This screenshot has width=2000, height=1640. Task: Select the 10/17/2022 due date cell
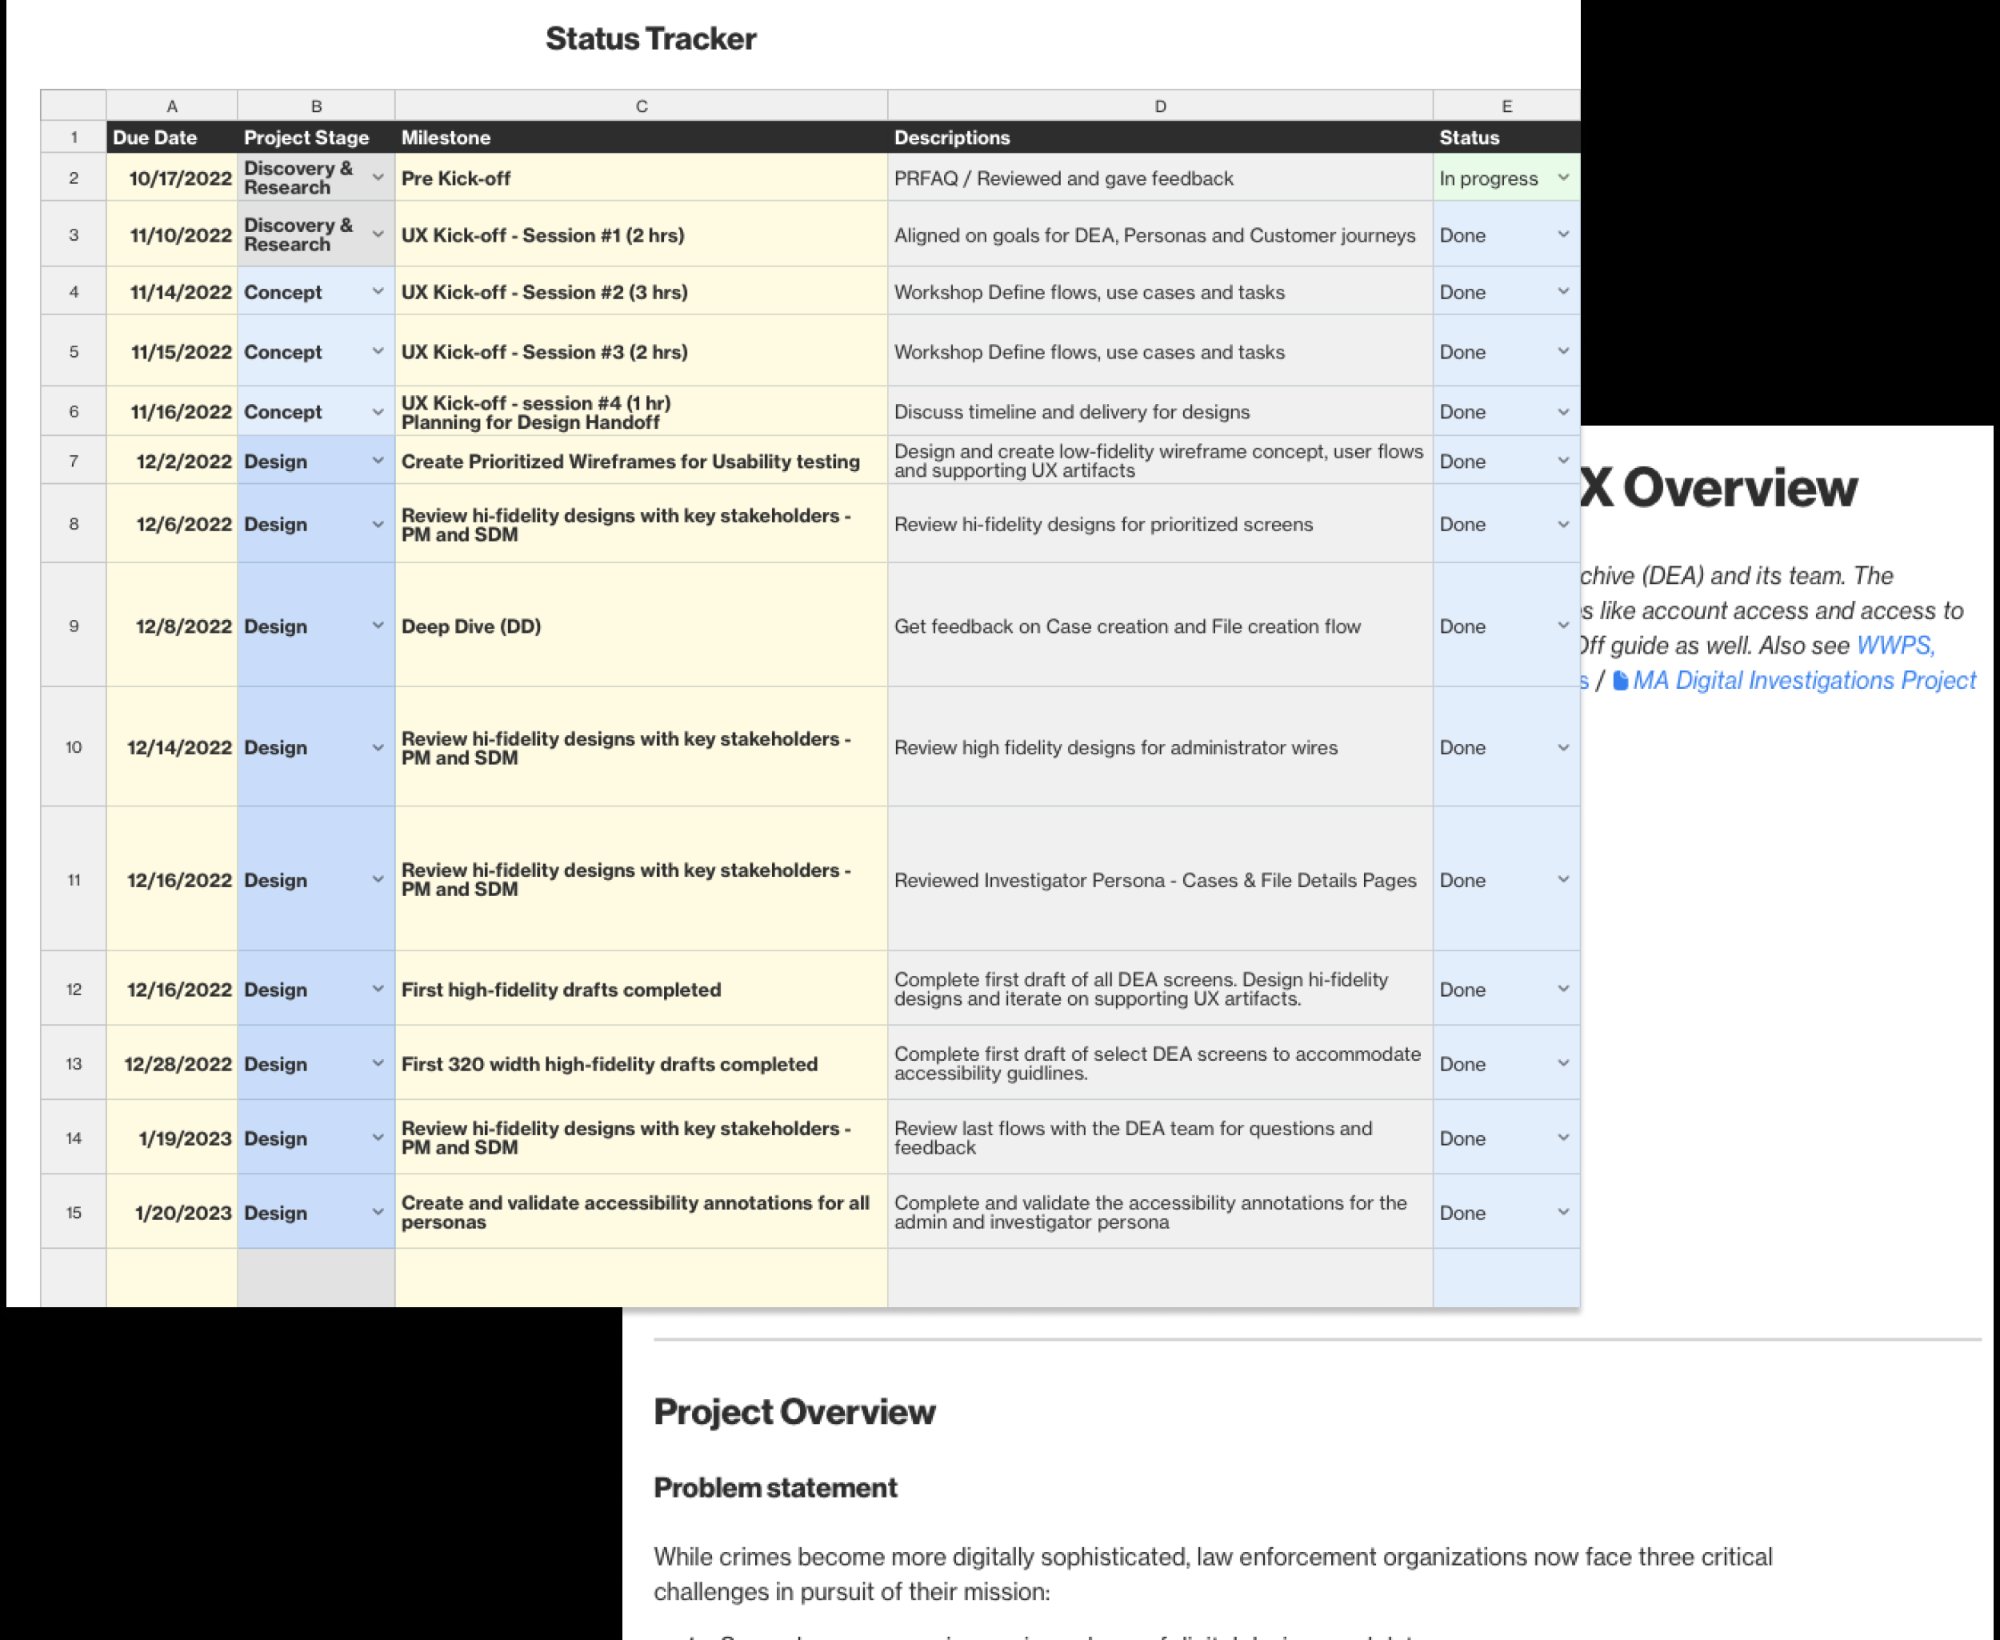pos(170,178)
